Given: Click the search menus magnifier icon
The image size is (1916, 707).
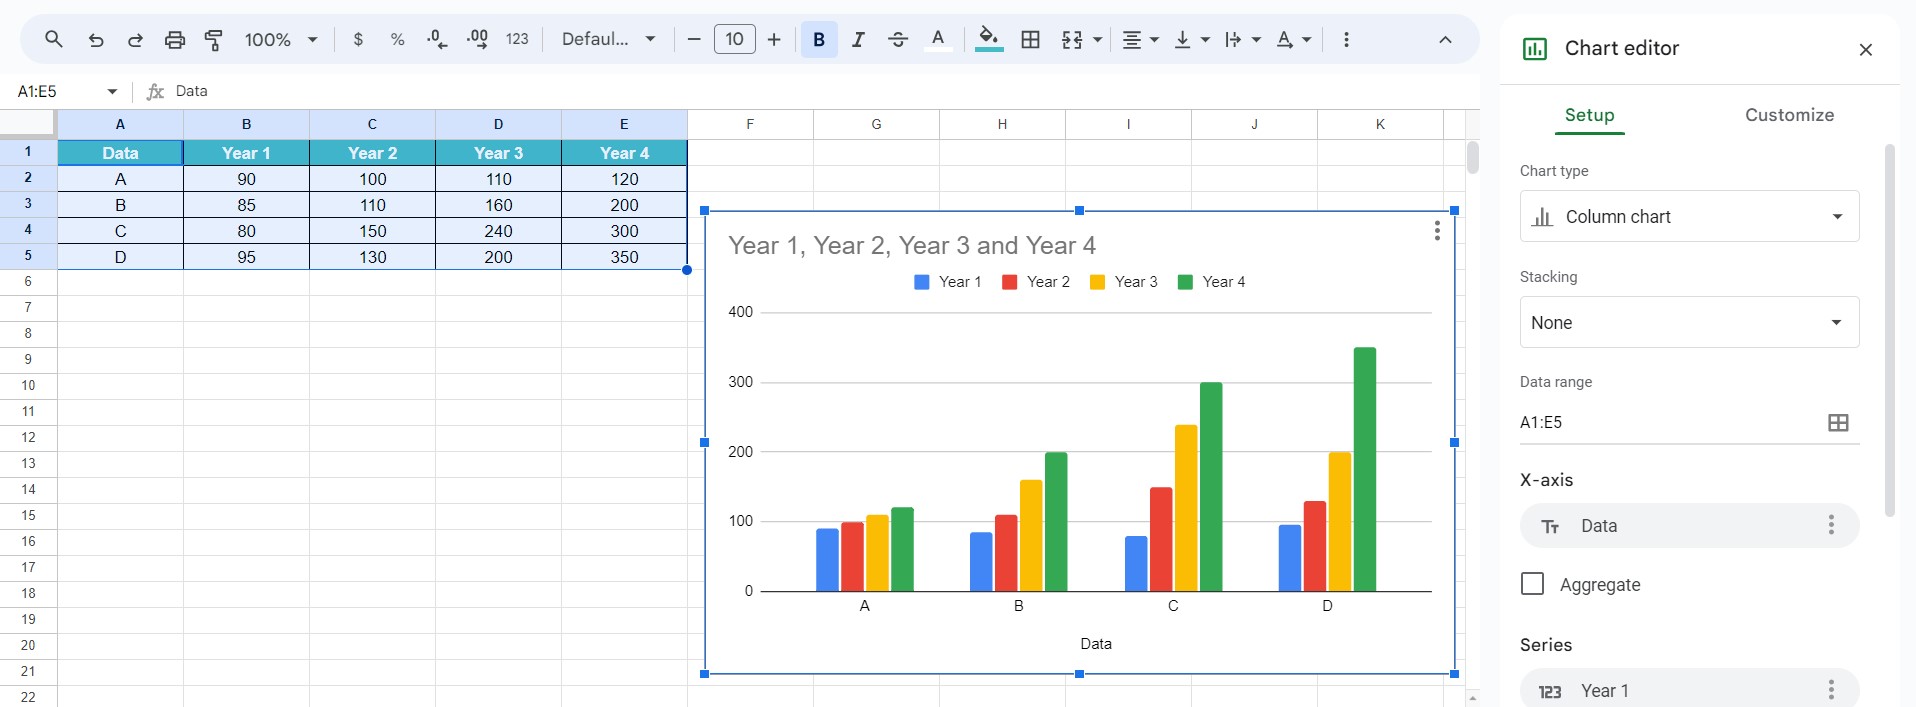Looking at the screenshot, I should (x=54, y=39).
